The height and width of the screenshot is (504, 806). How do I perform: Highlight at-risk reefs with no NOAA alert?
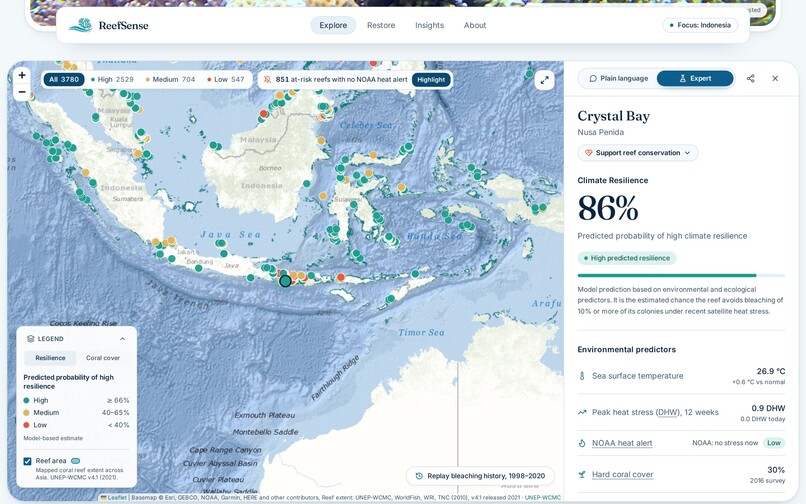click(431, 80)
